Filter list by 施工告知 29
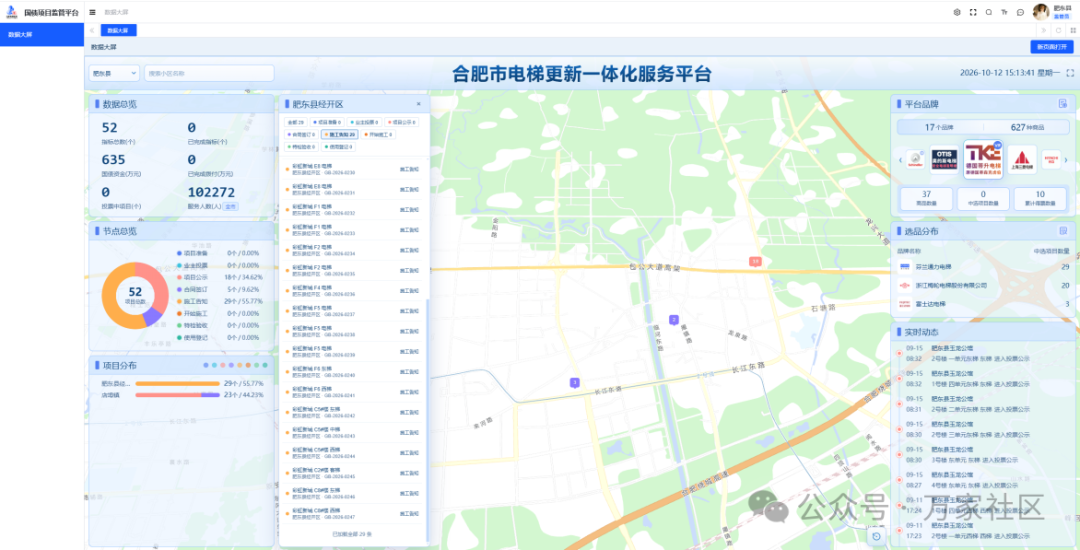Screen dimensions: 1080x550 [340, 135]
